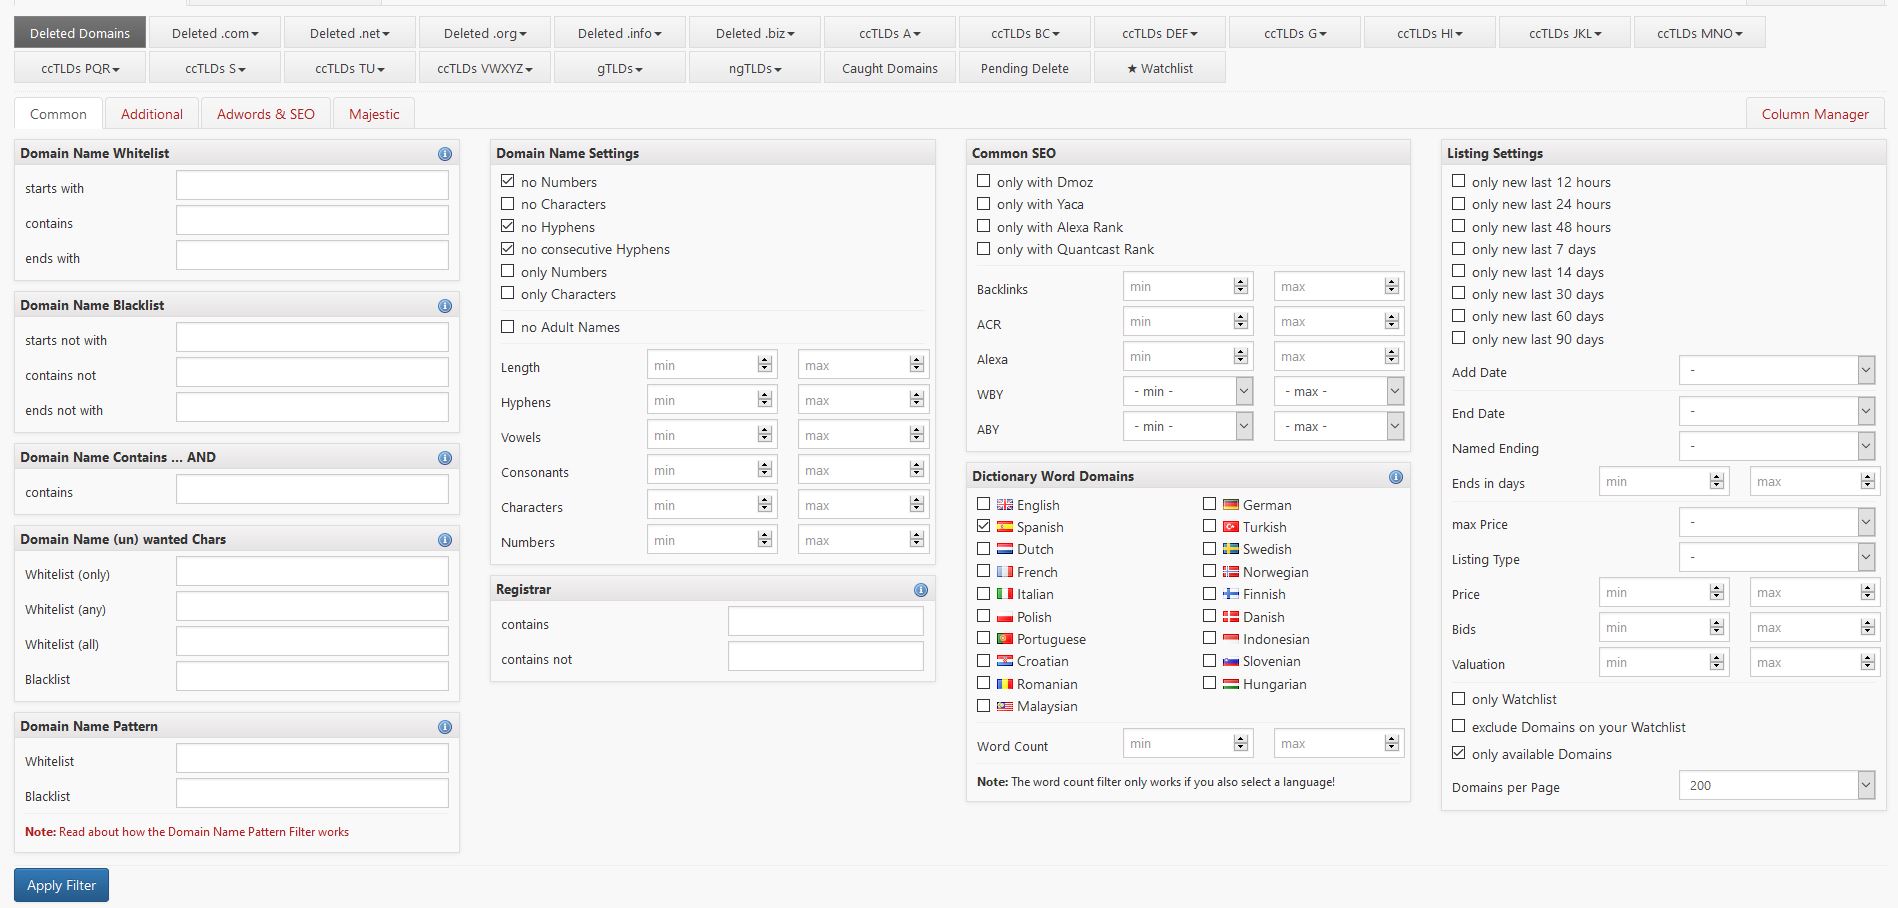Viewport: 1898px width, 908px height.
Task: Uncheck no consecutive Hyphens
Action: [508, 248]
